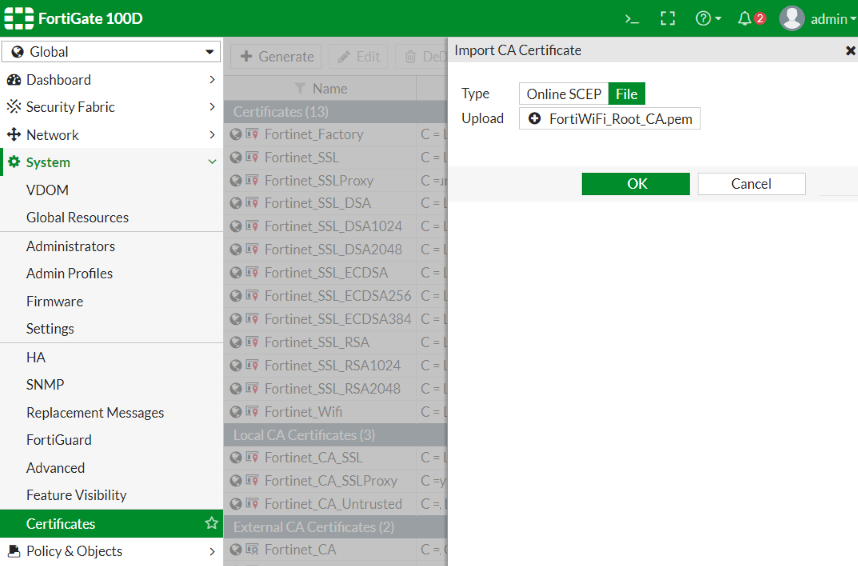Select the Fortinet_SSL_ECDSA256 row
The width and height of the screenshot is (858, 566).
[335, 296]
